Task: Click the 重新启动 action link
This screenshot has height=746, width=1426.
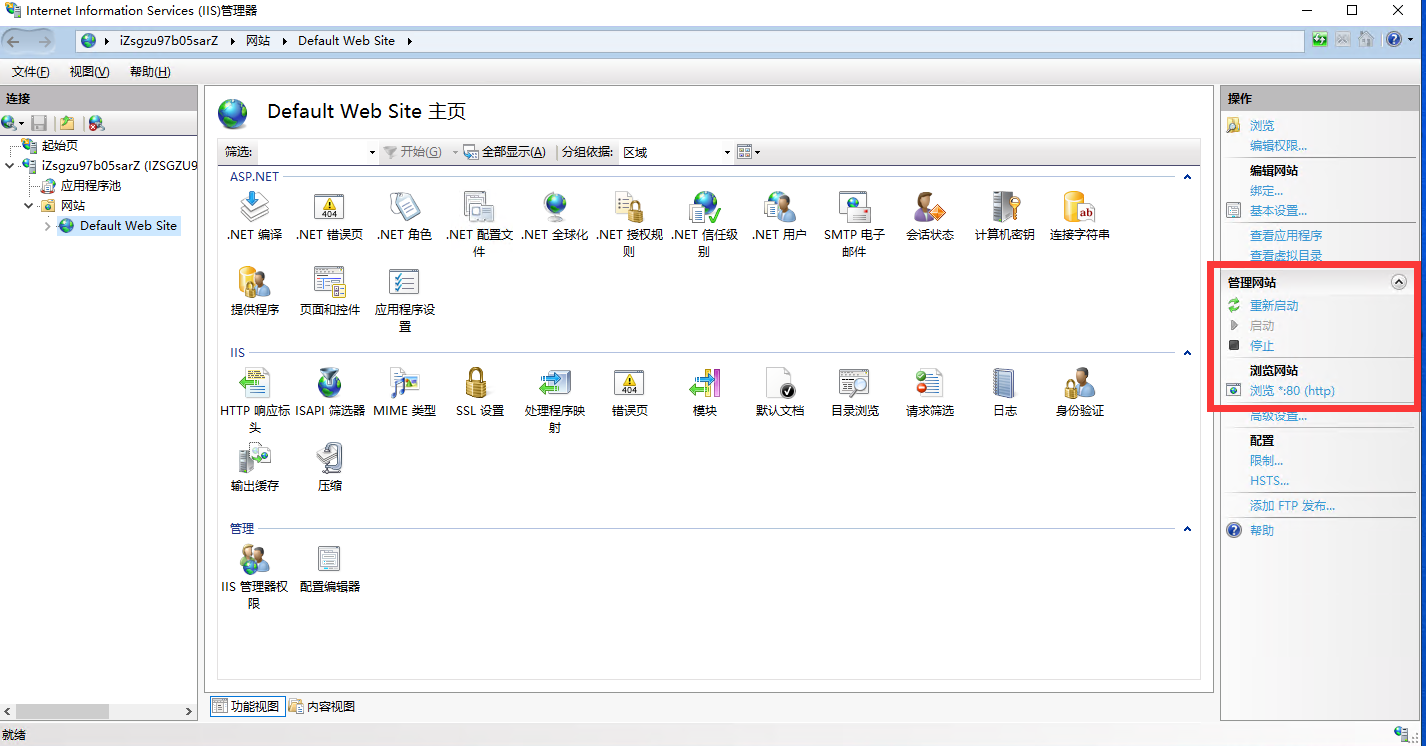Action: (1274, 306)
